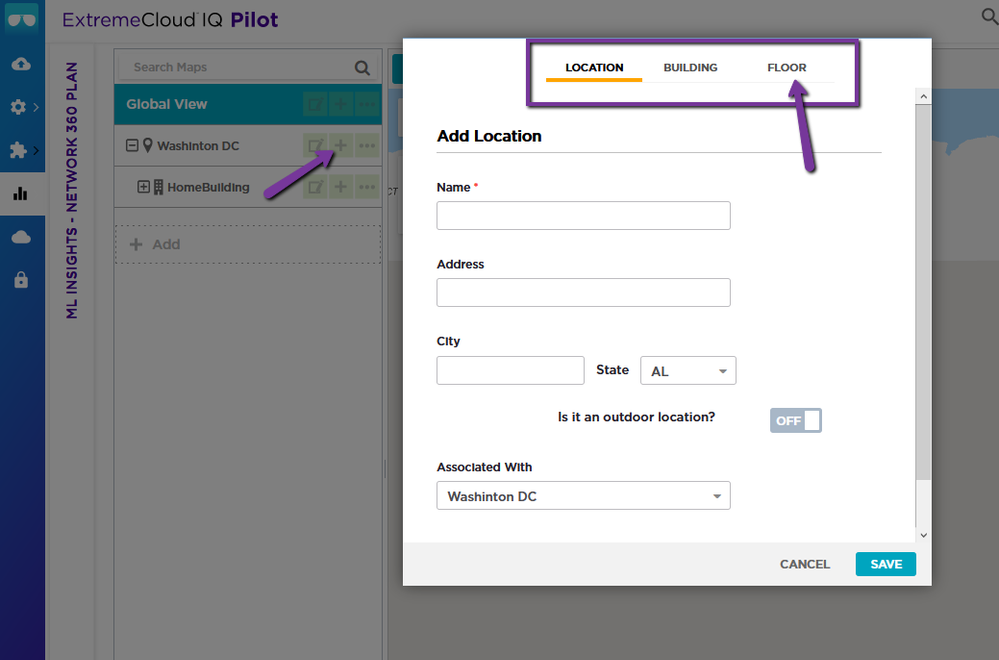Open more options for Global View
Screen dimensions: 999x660
(x=367, y=104)
